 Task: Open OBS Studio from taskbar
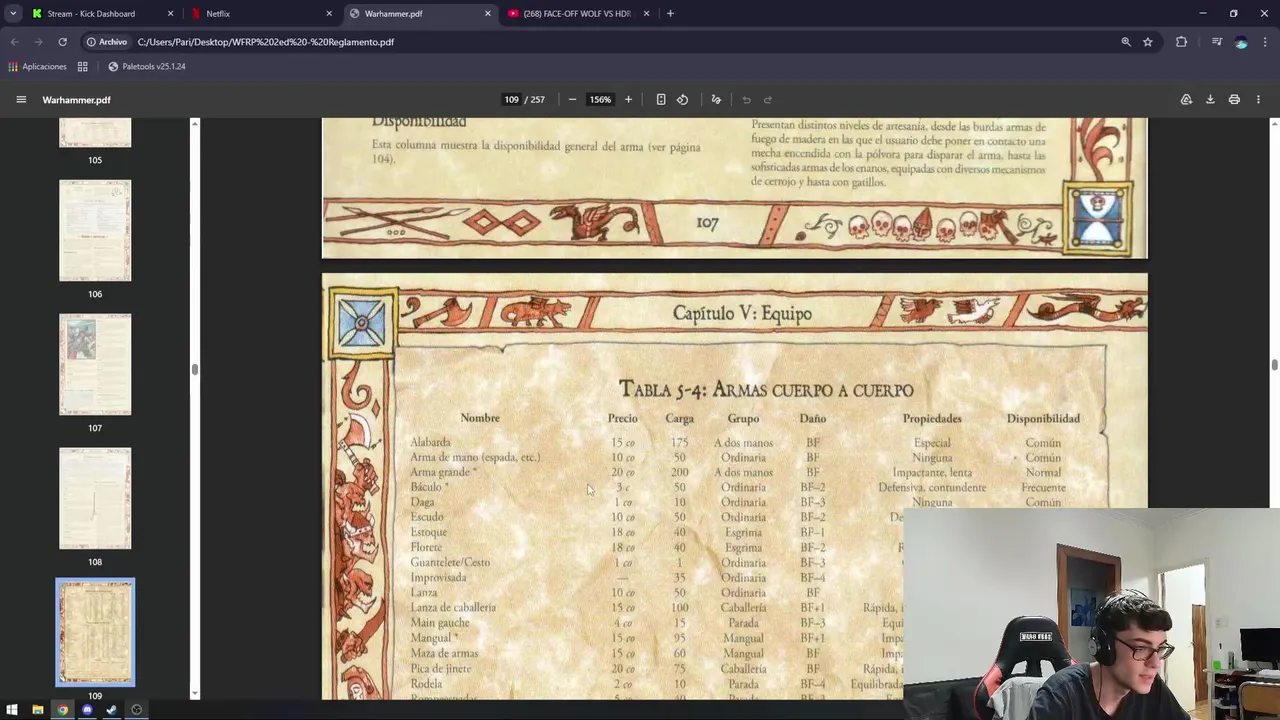(136, 710)
